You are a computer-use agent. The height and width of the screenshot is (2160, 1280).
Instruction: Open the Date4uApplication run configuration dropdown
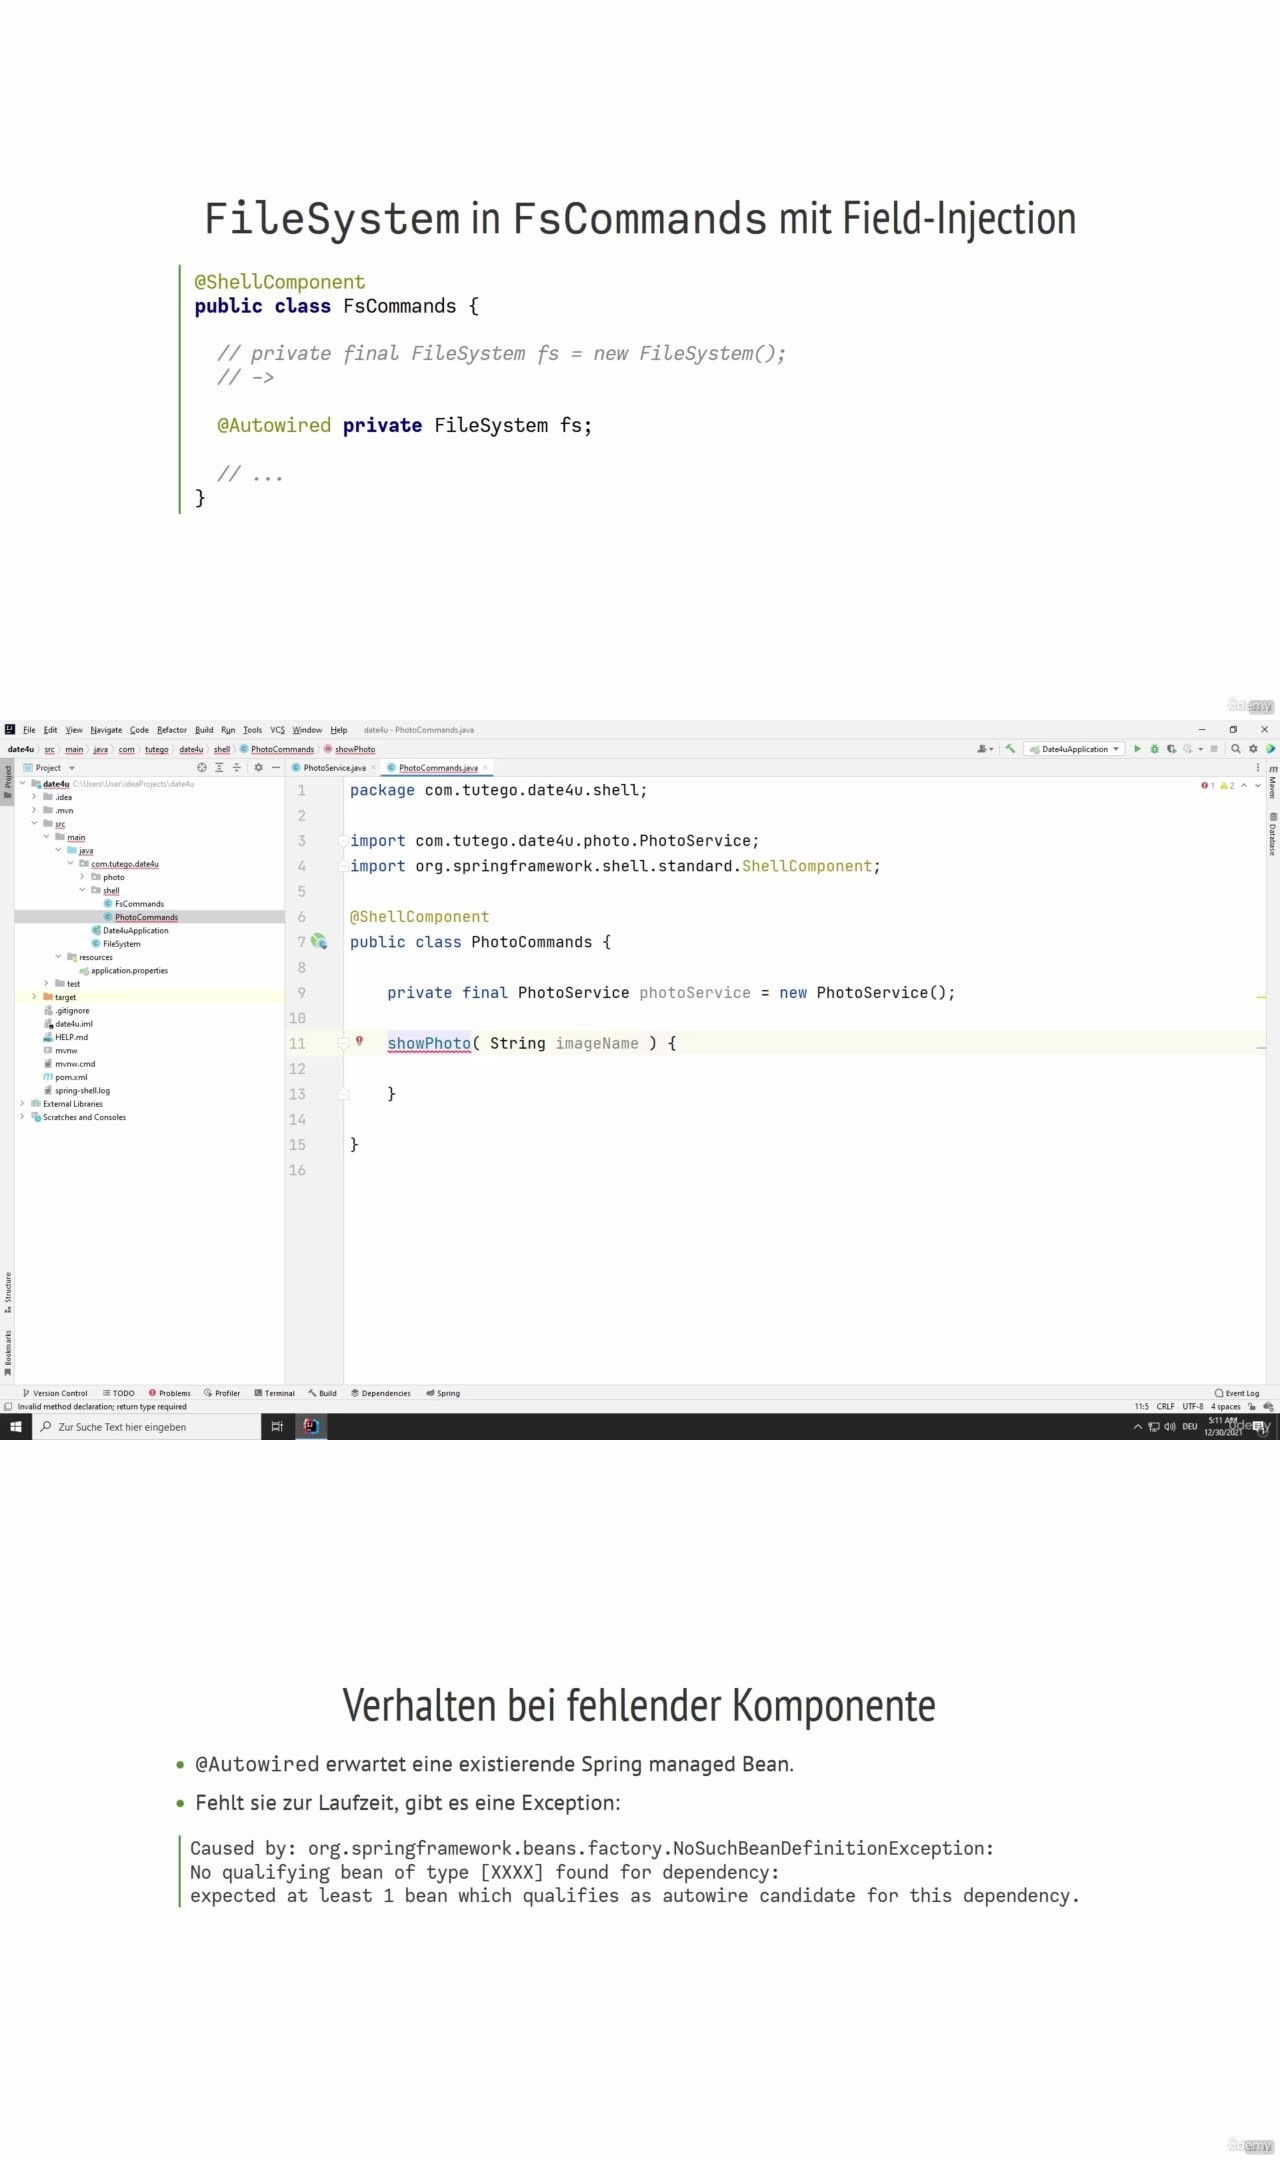tap(1074, 749)
